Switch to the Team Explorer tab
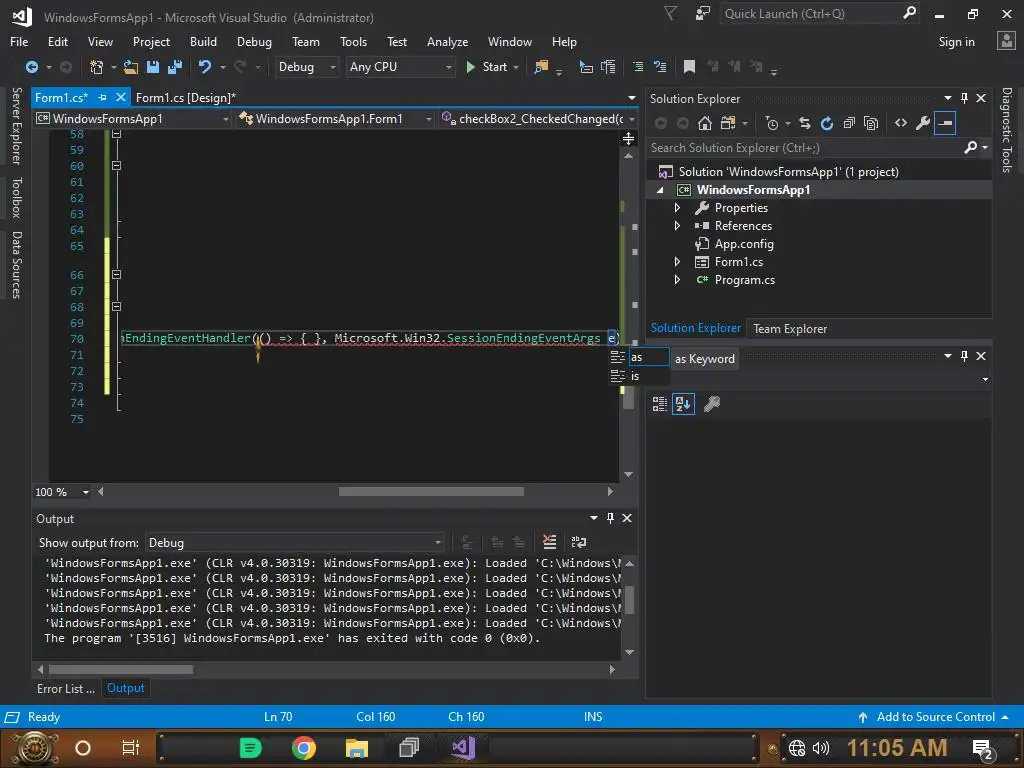The height and width of the screenshot is (768, 1024). pyautogui.click(x=790, y=328)
